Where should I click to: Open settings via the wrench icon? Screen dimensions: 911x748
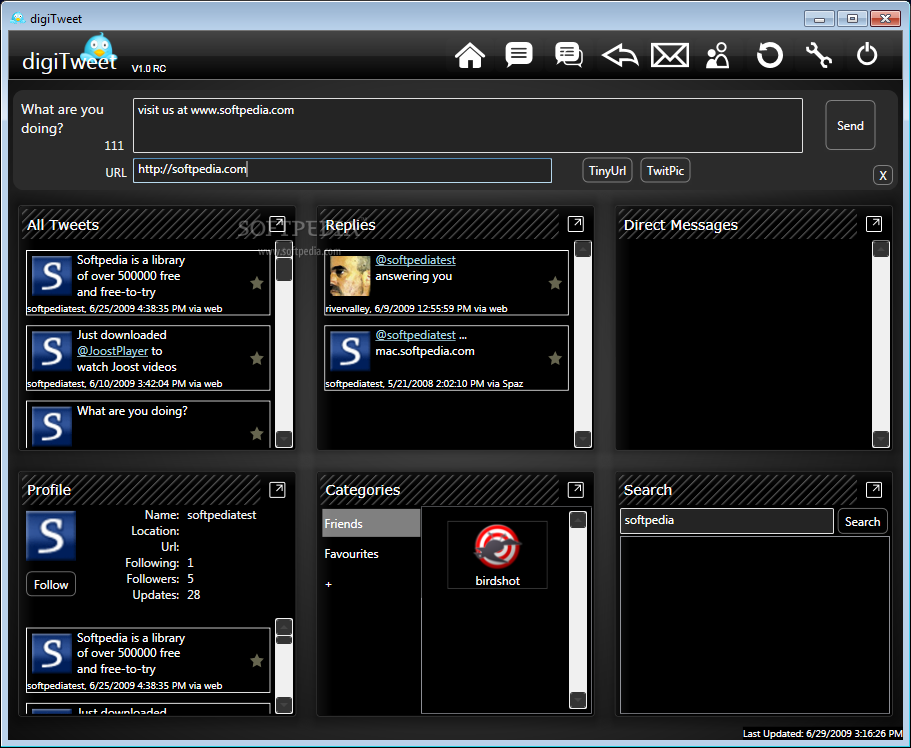click(819, 55)
